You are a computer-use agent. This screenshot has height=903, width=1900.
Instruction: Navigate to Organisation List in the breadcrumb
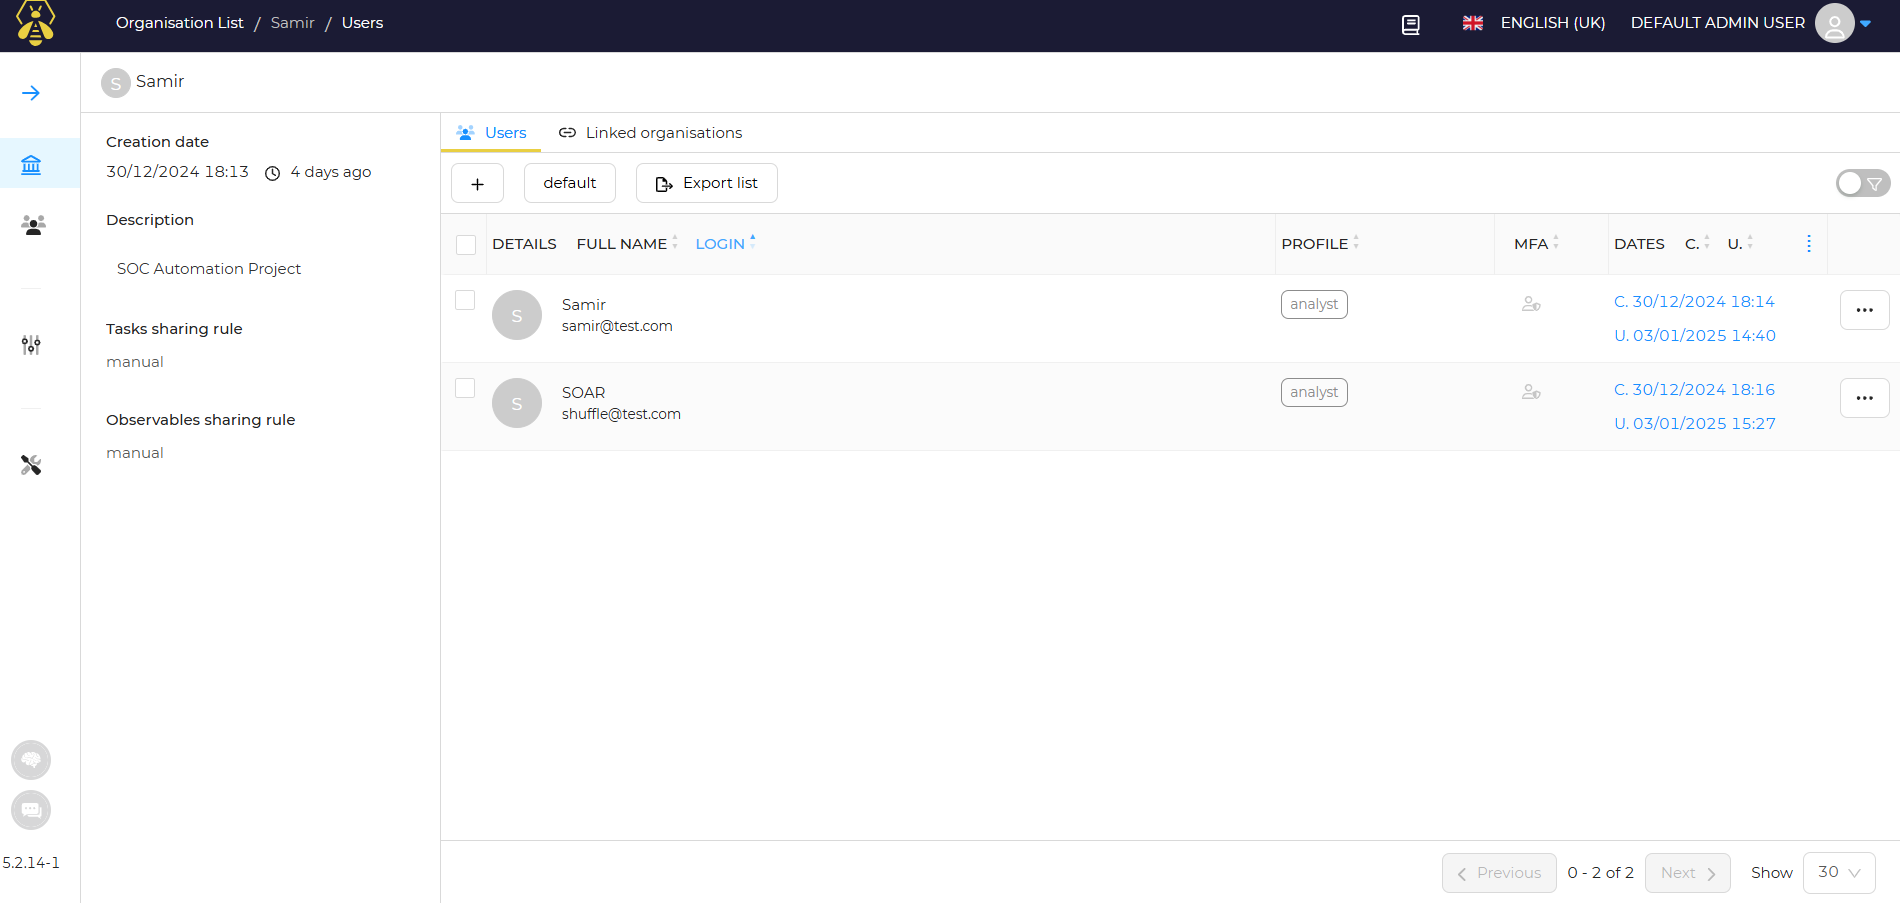point(179,22)
